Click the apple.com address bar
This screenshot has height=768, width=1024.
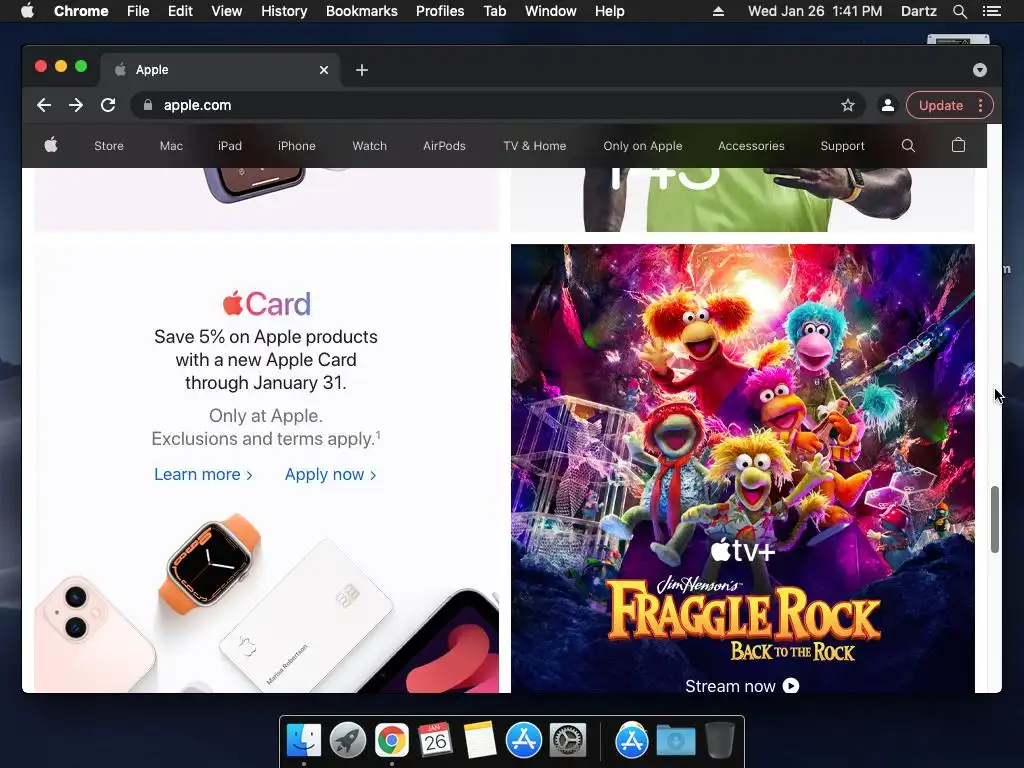(498, 105)
